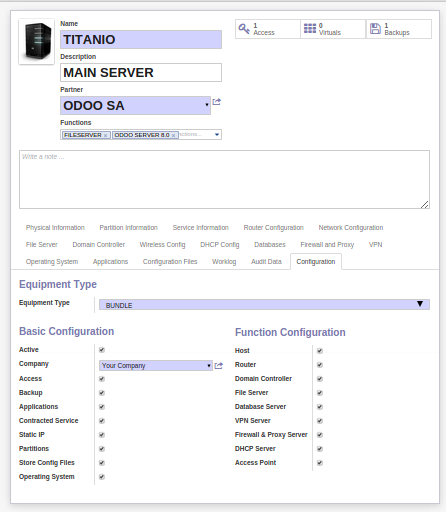Toggle the Router function checkbox
The image size is (446, 512).
coord(320,365)
